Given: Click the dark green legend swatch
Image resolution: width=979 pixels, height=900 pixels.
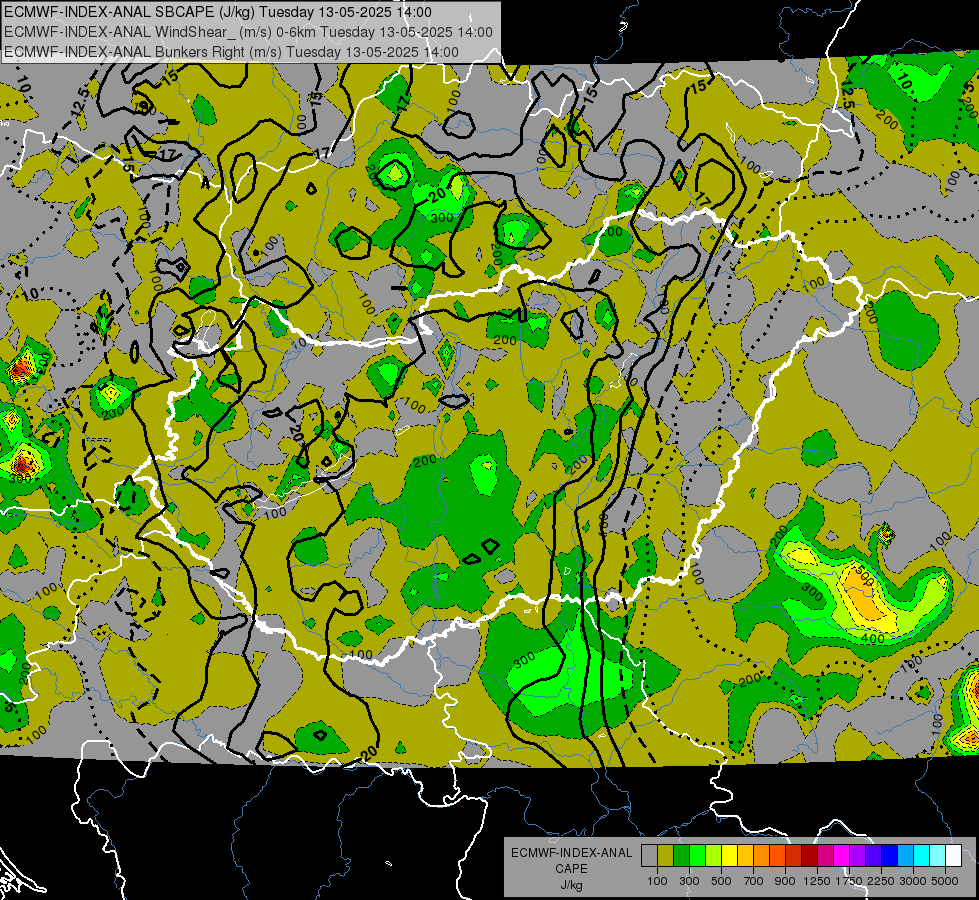Looking at the screenshot, I should 681,856.
